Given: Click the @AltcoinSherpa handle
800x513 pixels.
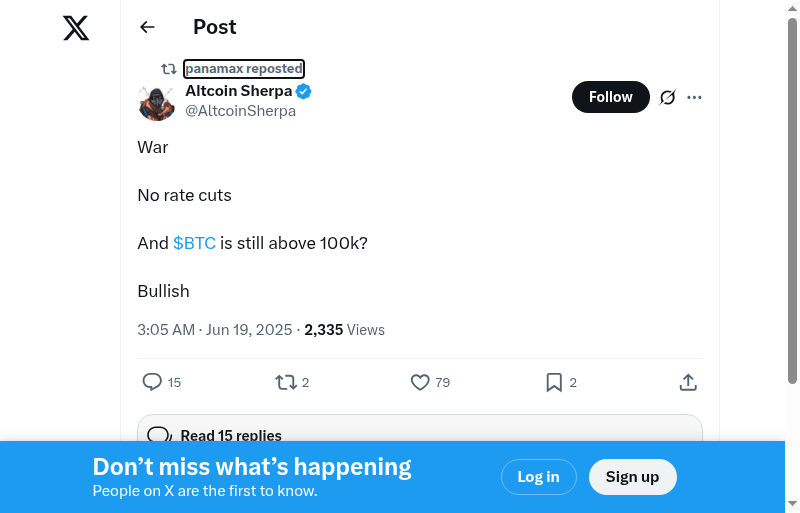Looking at the screenshot, I should (240, 111).
